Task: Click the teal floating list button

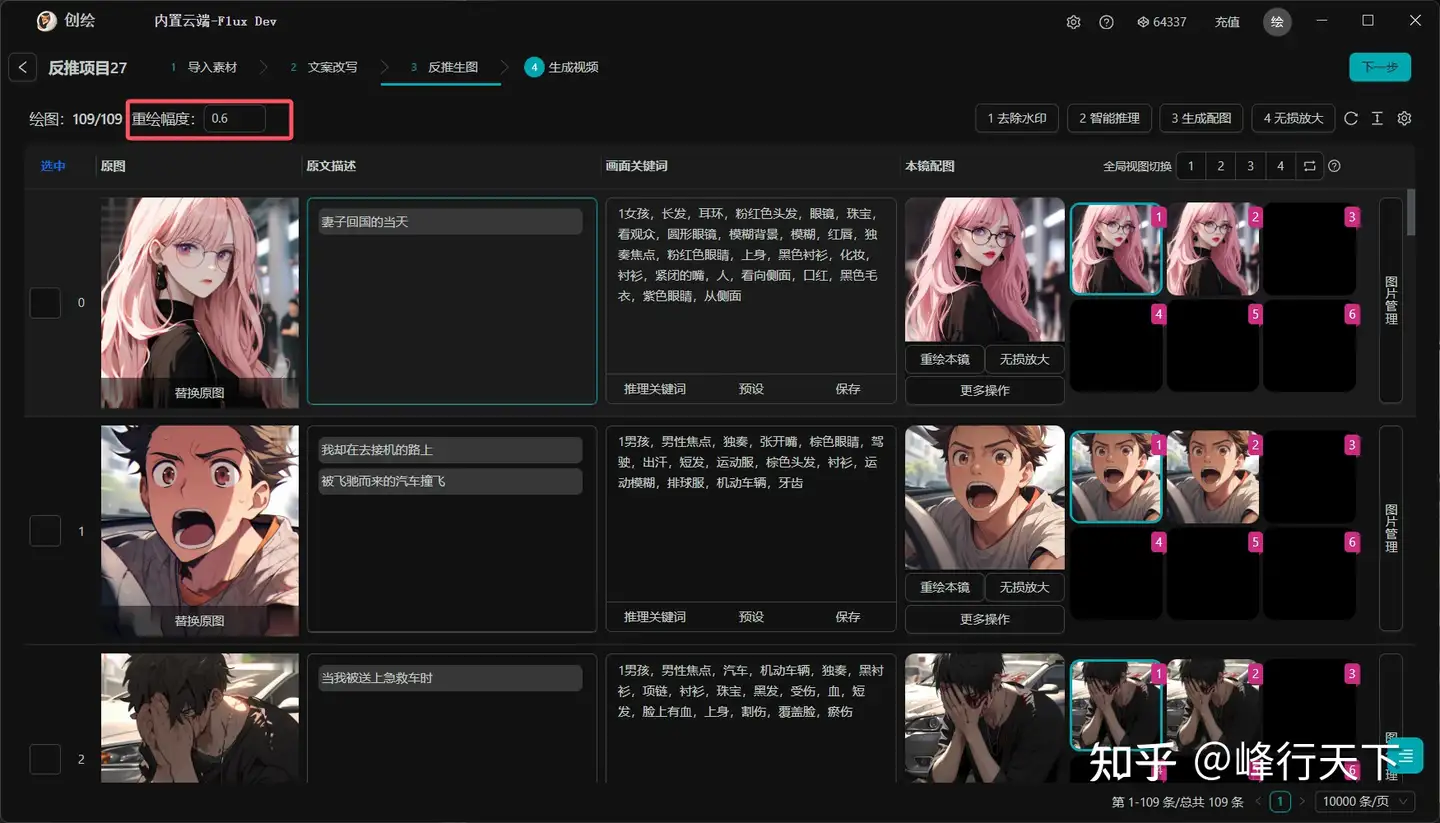Action: point(1406,755)
